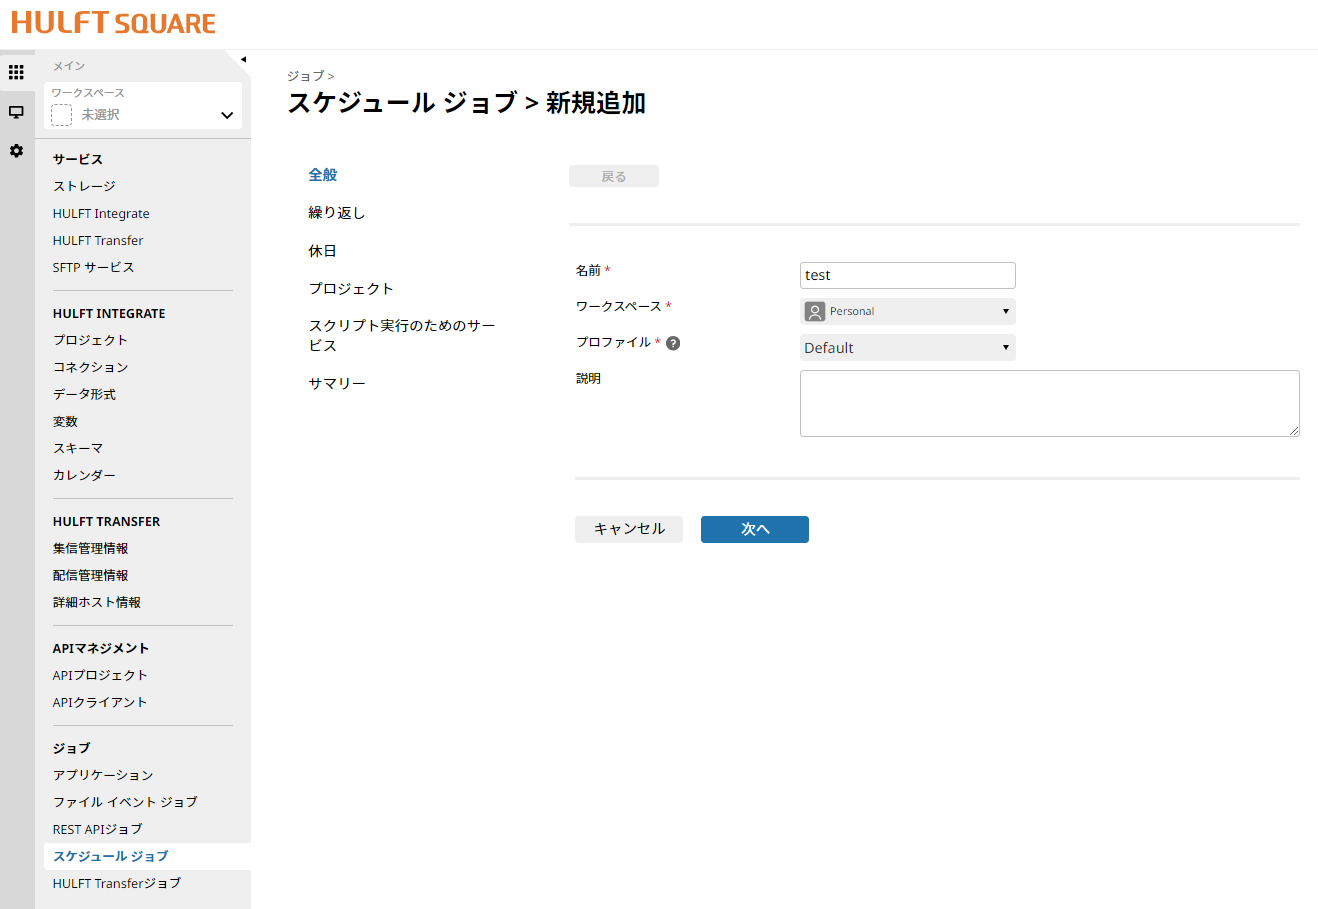Click the monitor icon in left rail
This screenshot has height=909, width=1318.
coord(16,112)
